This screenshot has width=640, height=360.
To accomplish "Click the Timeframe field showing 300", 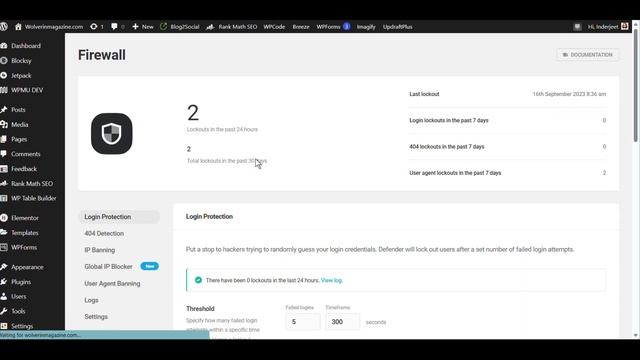I will 343,322.
